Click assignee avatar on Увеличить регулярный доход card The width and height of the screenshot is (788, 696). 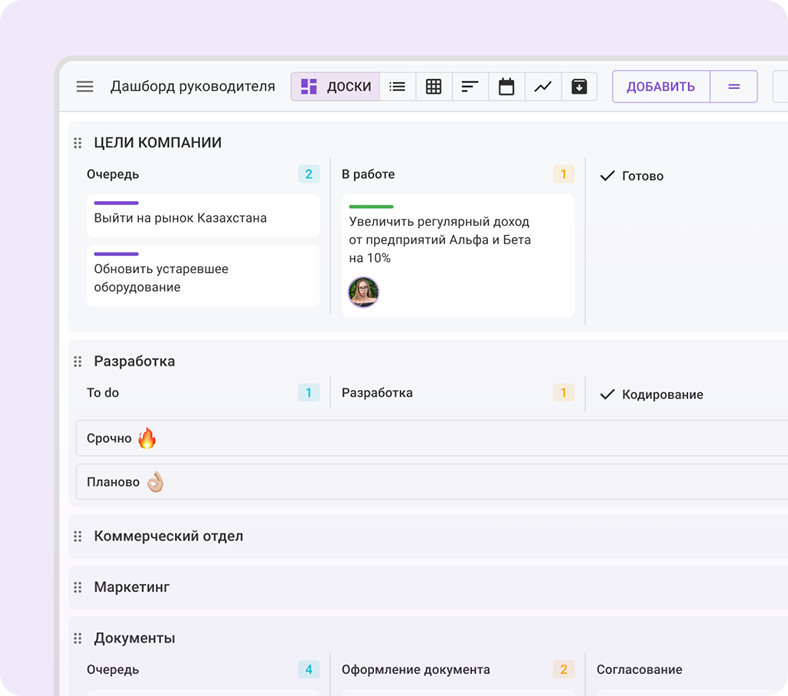[x=363, y=292]
